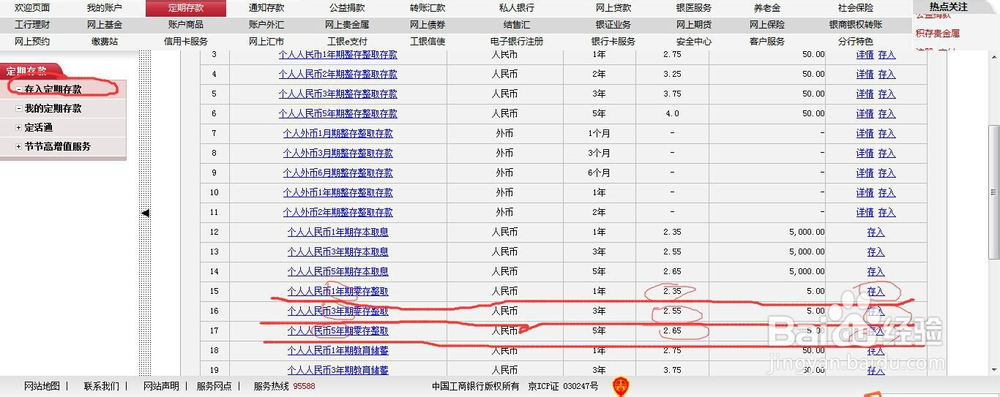This screenshot has width=1000, height=397.
Task: Open 网上期货 menu item
Action: [694, 25]
